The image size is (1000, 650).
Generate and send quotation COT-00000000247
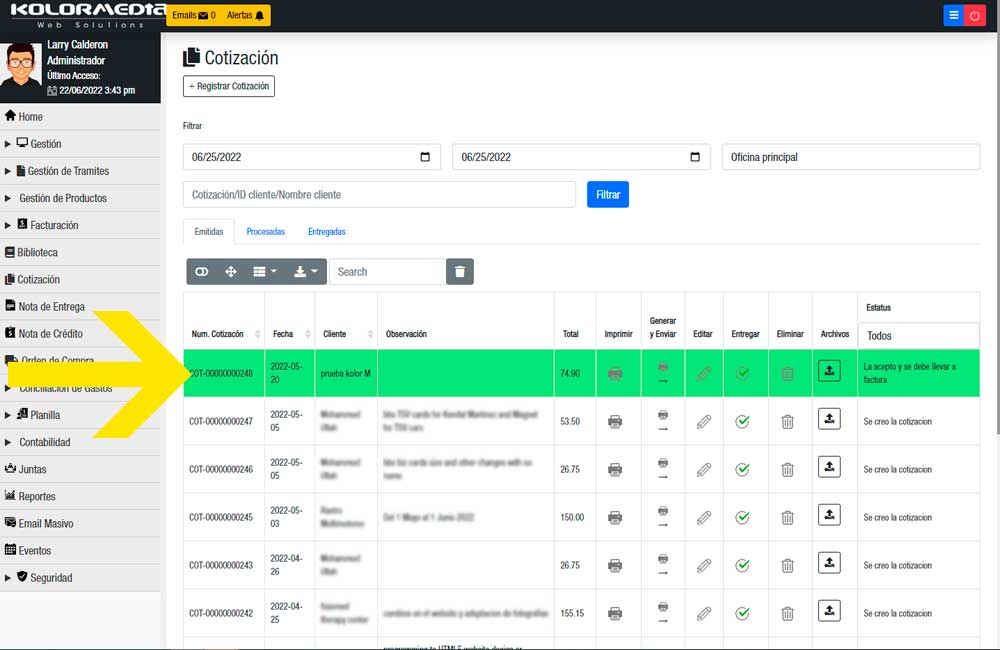tap(663, 422)
